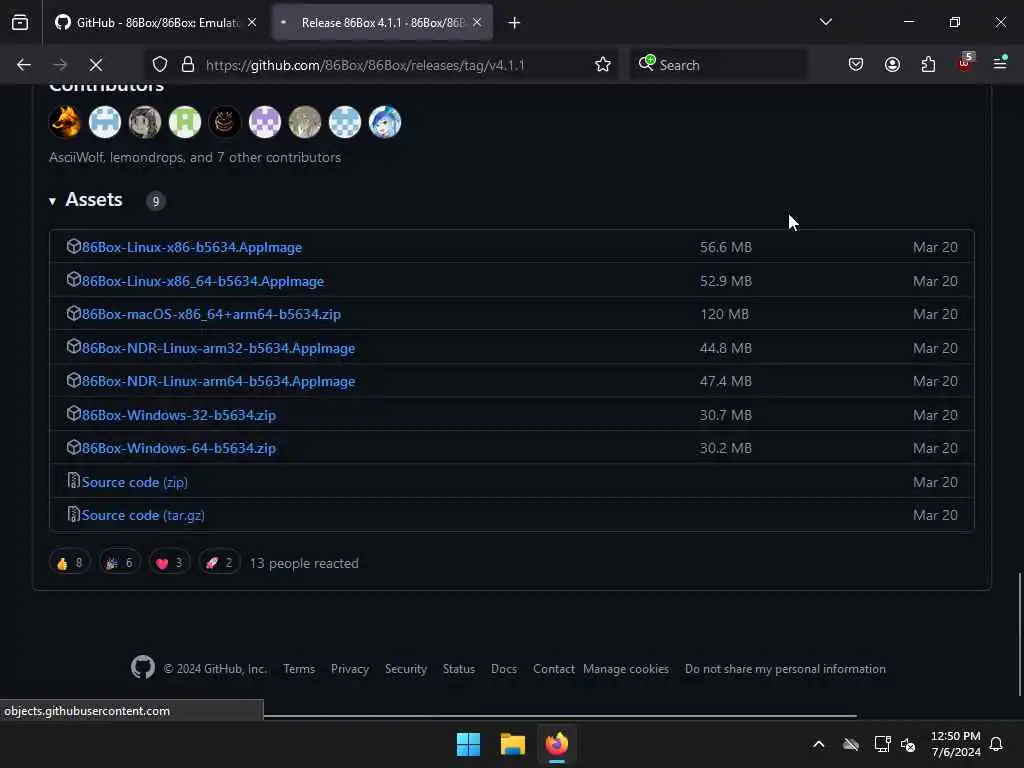The height and width of the screenshot is (768, 1024).
Task: Click the package icon beside 86Box-Windows-64-b5634.zip
Action: click(73, 447)
